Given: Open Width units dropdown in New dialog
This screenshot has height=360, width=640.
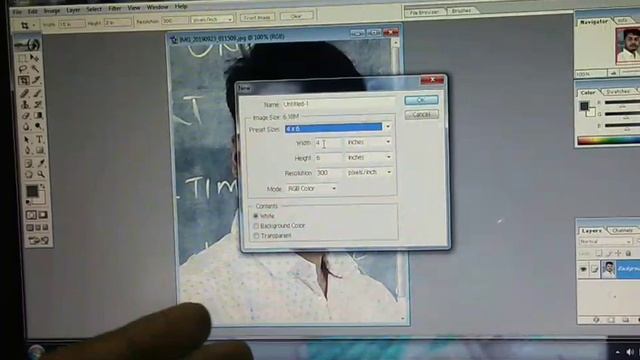Looking at the screenshot, I should [x=388, y=142].
